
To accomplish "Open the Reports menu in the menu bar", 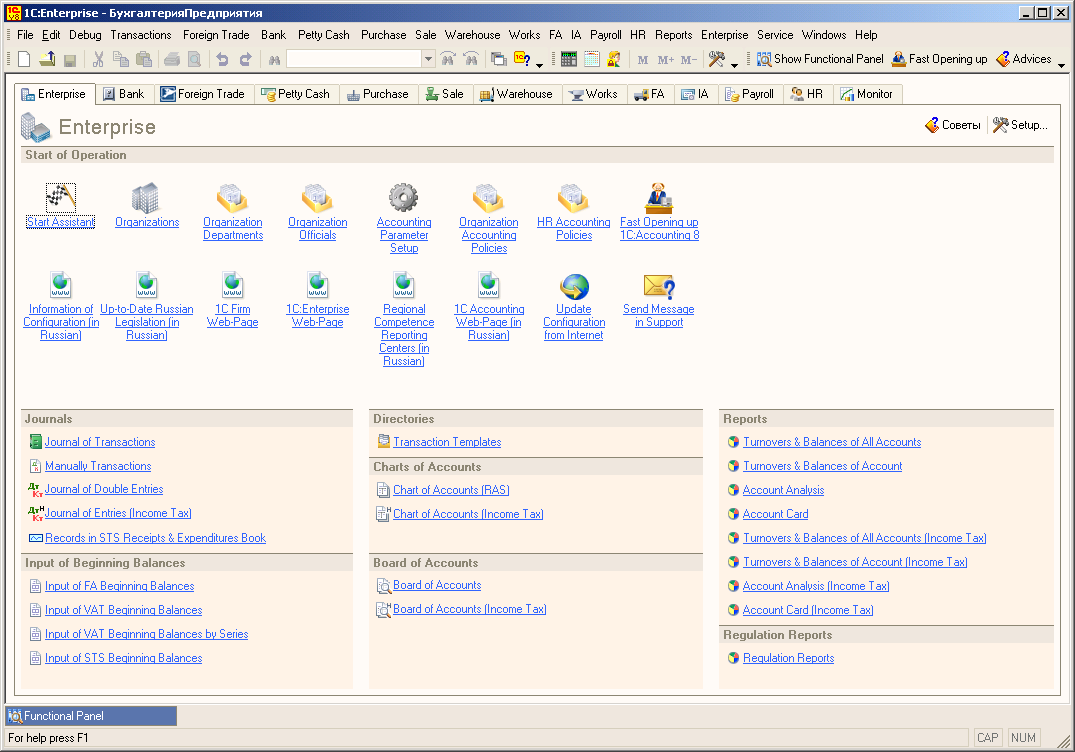I will pyautogui.click(x=673, y=34).
